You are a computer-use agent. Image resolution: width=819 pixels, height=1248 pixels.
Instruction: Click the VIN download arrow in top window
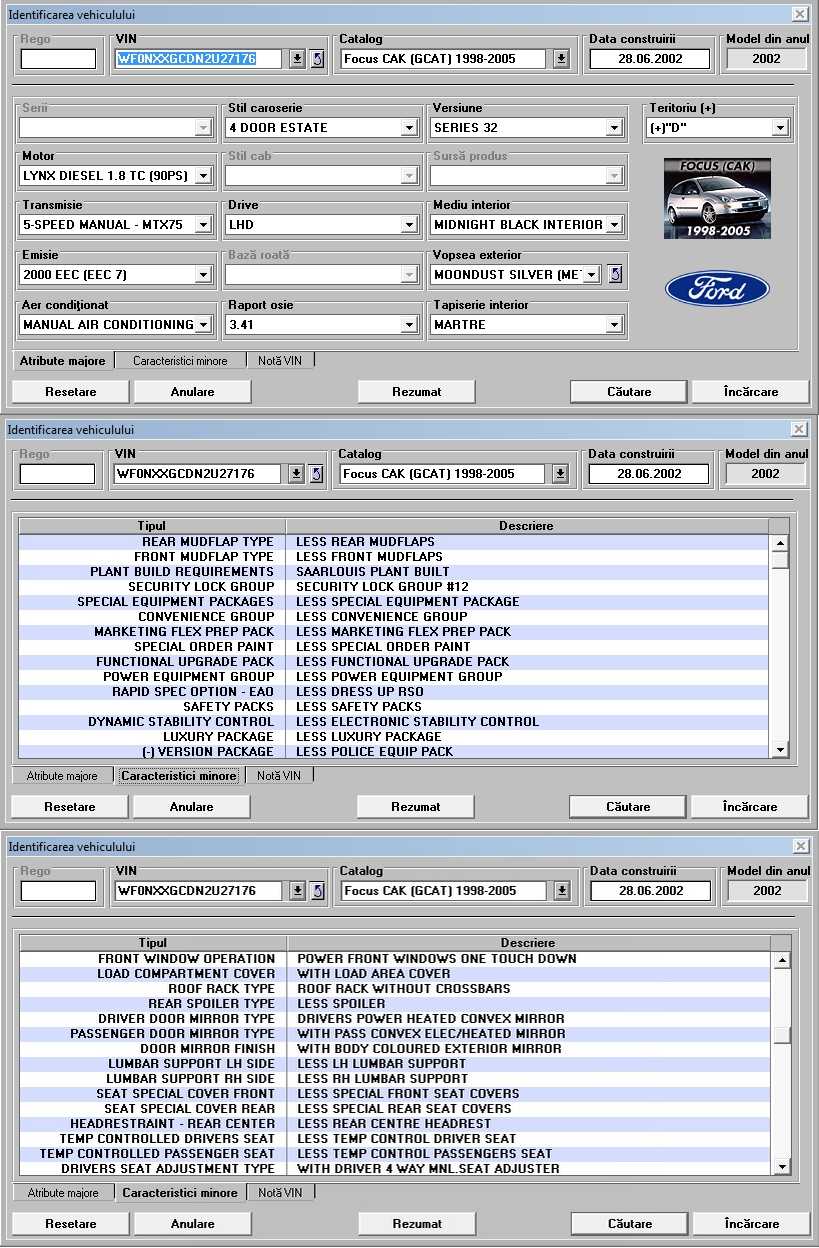click(x=297, y=59)
